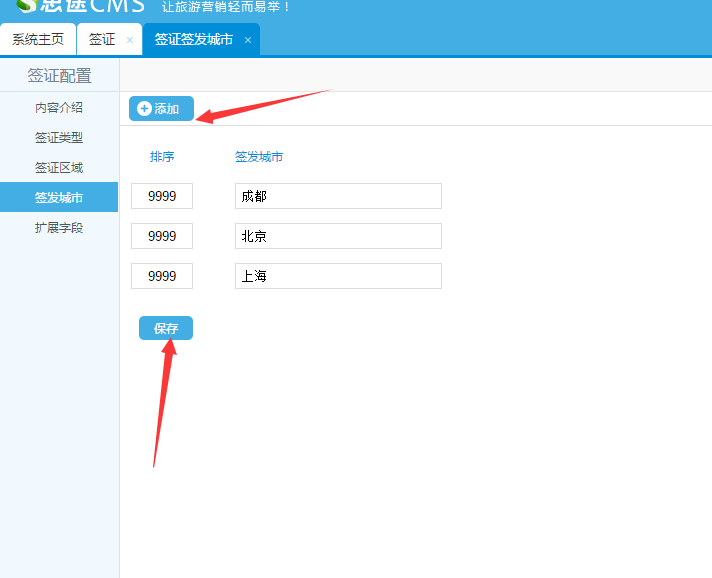
Task: Click the sort order field for 北京
Action: [162, 237]
